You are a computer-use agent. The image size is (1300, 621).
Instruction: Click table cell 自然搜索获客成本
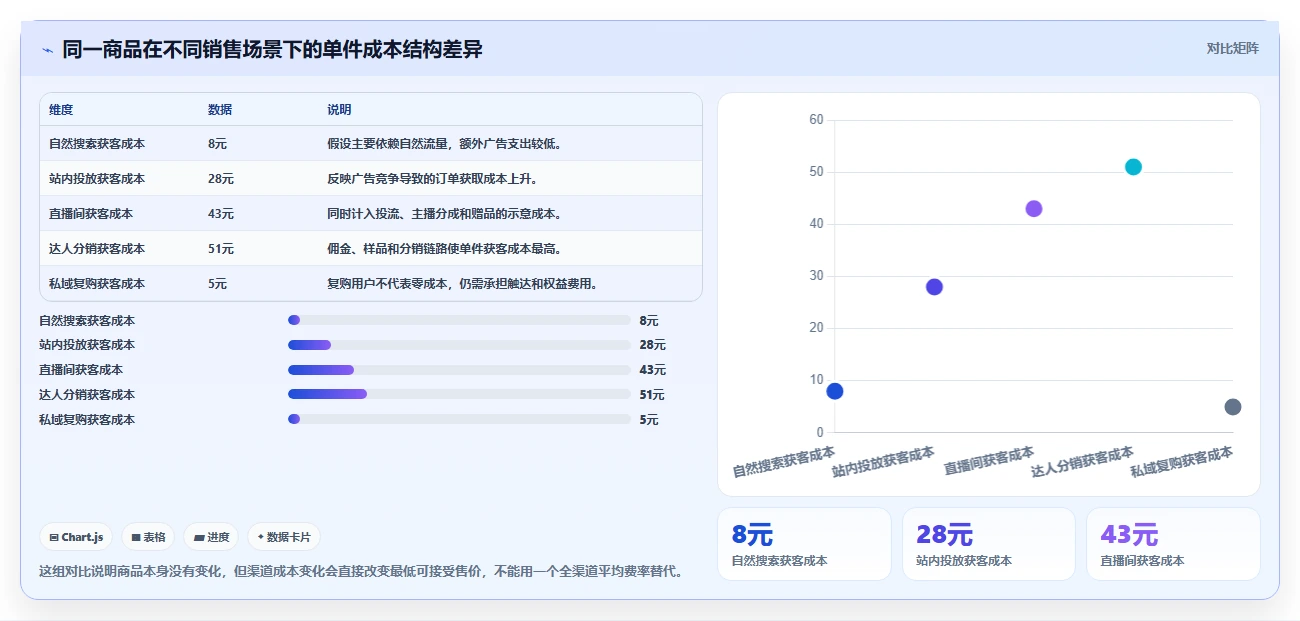[97, 144]
